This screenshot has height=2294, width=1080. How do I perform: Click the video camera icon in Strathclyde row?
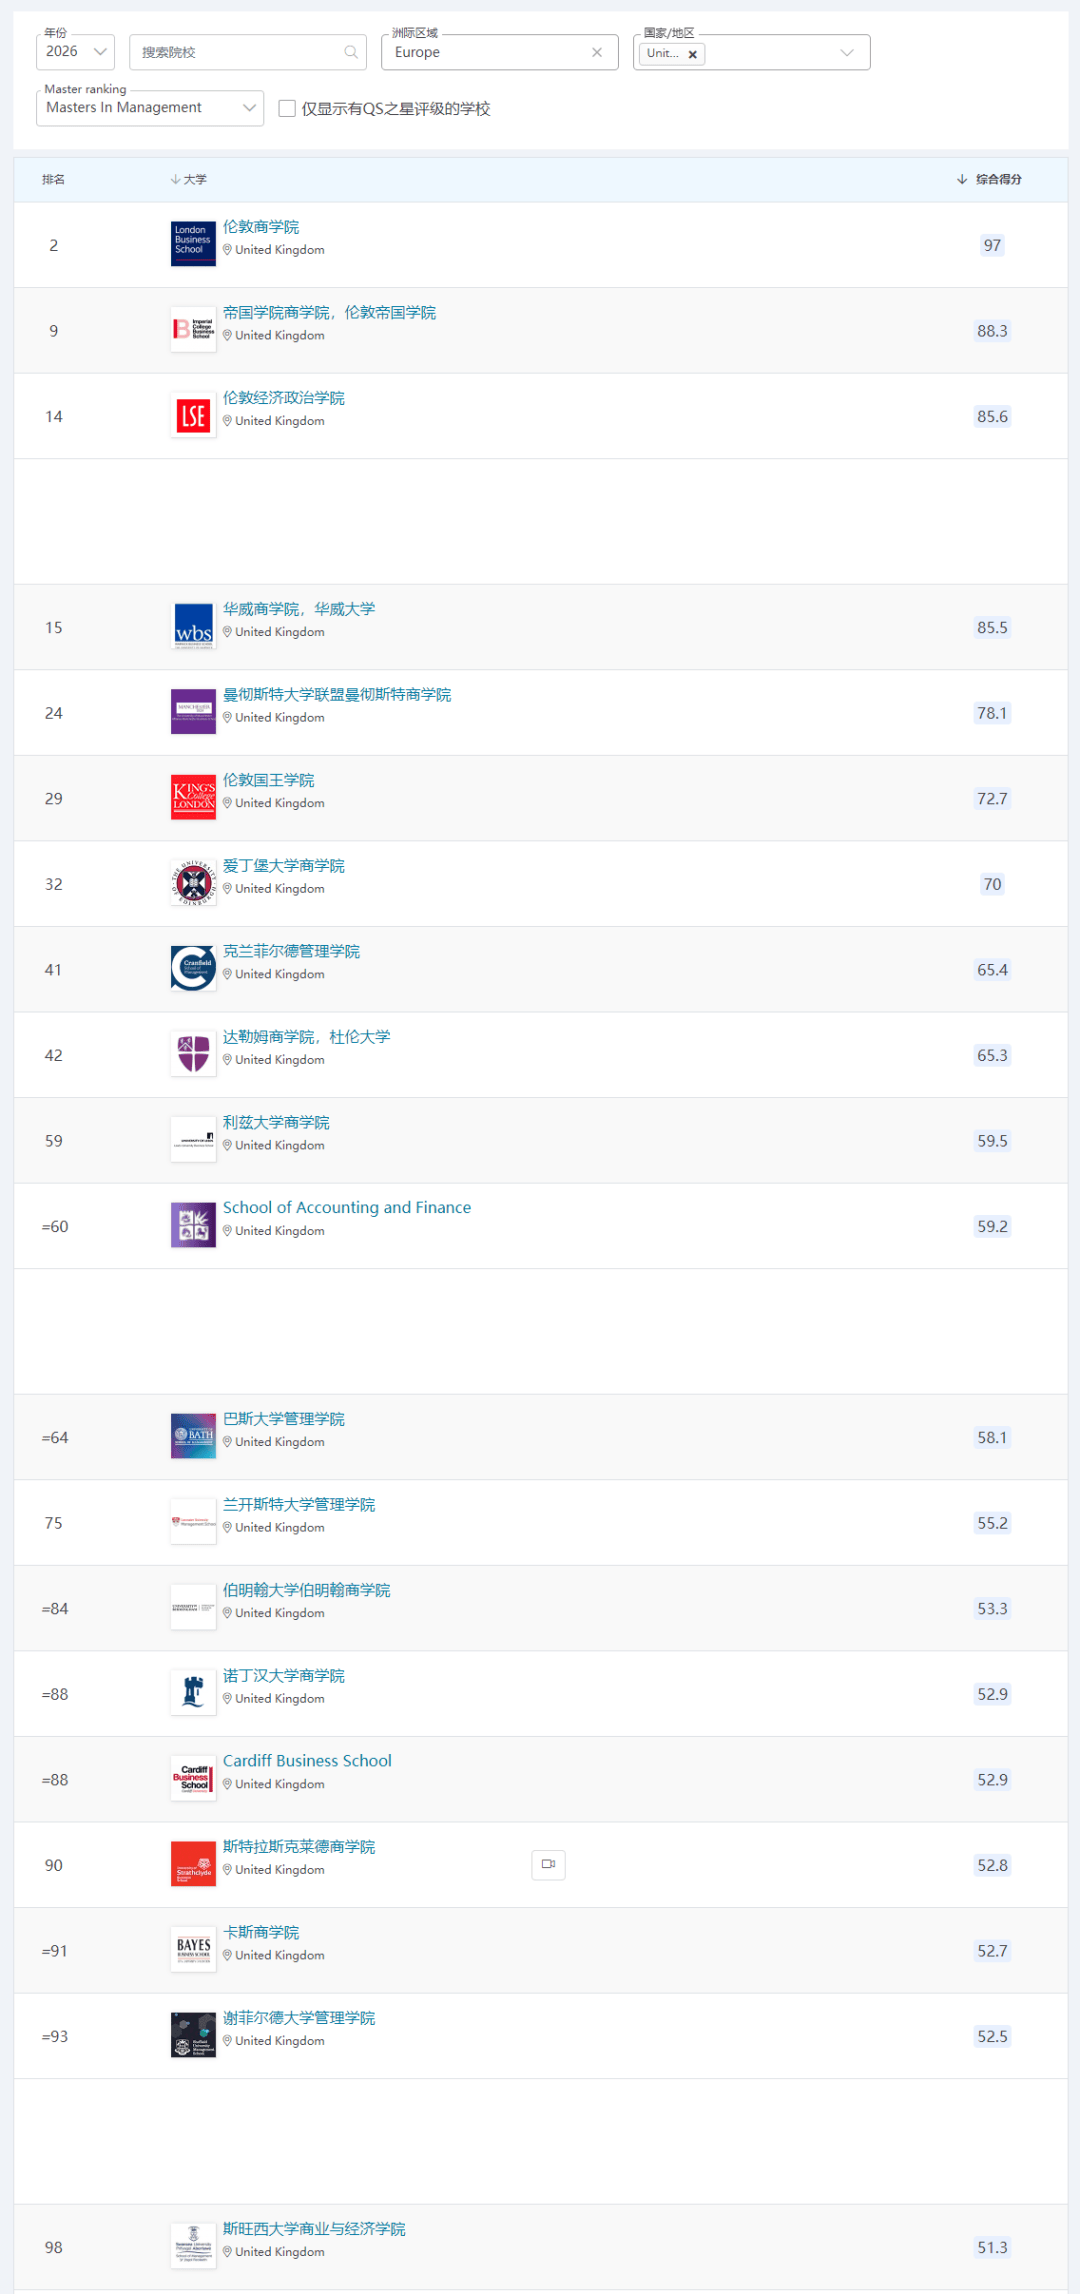coord(548,1864)
